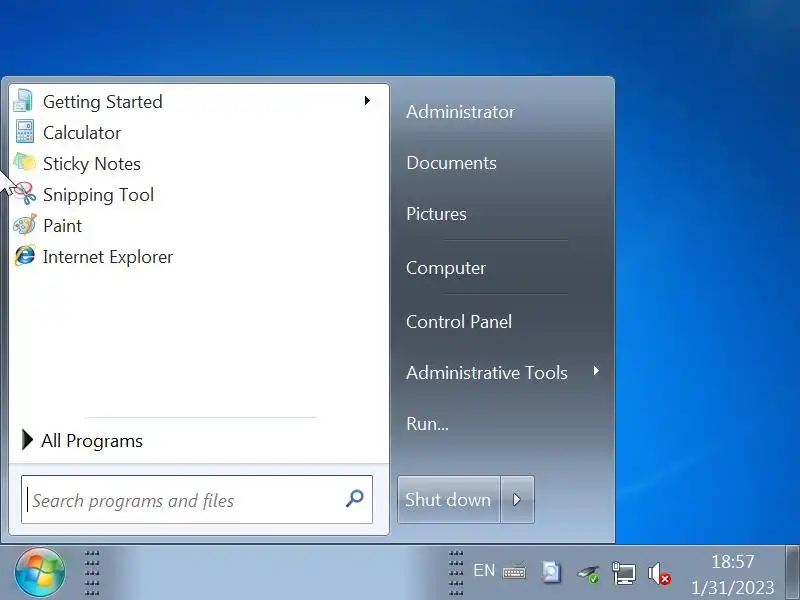Click the muted volume speaker icon
Image resolution: width=800 pixels, height=600 pixels.
[659, 573]
